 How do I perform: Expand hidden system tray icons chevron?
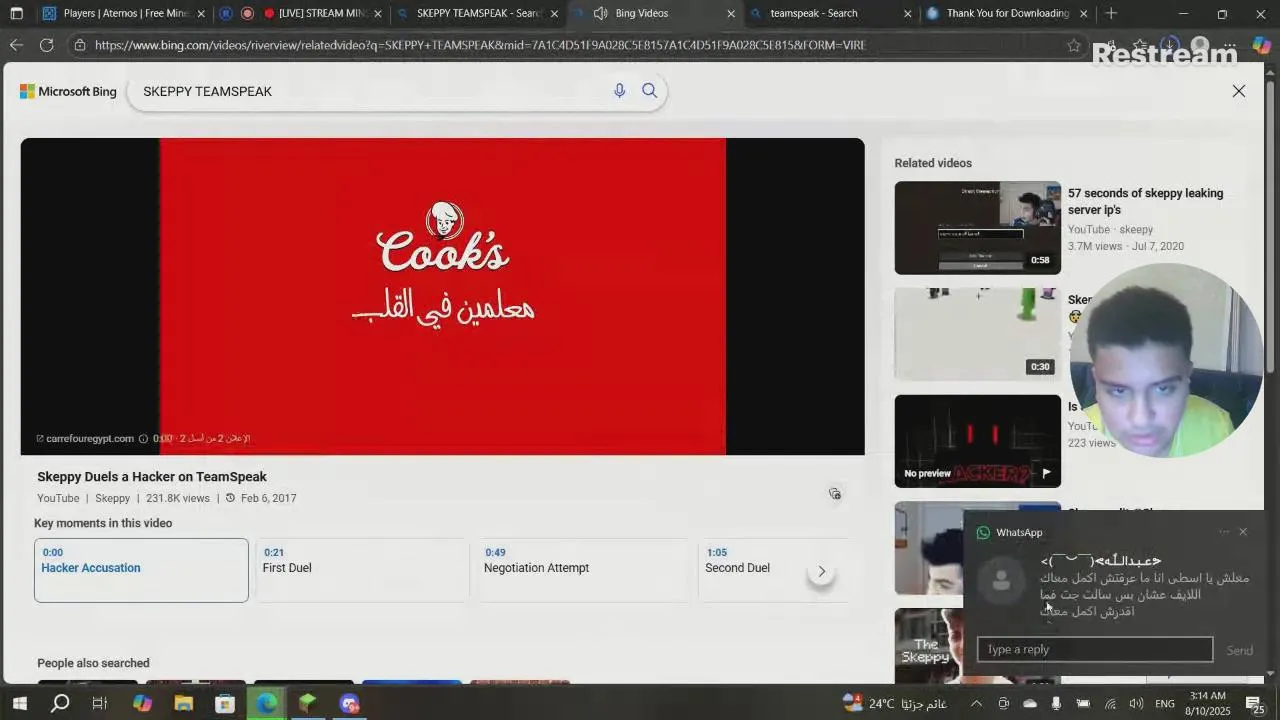click(976, 703)
